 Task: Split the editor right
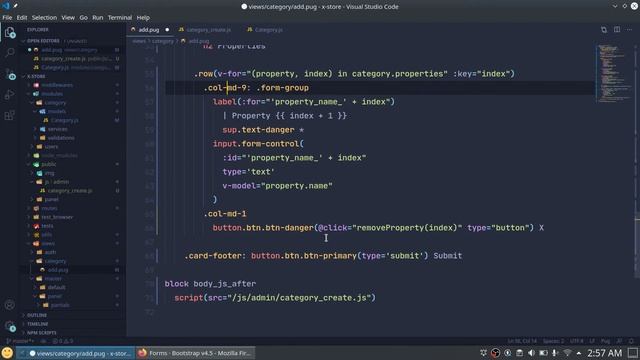point(617,30)
